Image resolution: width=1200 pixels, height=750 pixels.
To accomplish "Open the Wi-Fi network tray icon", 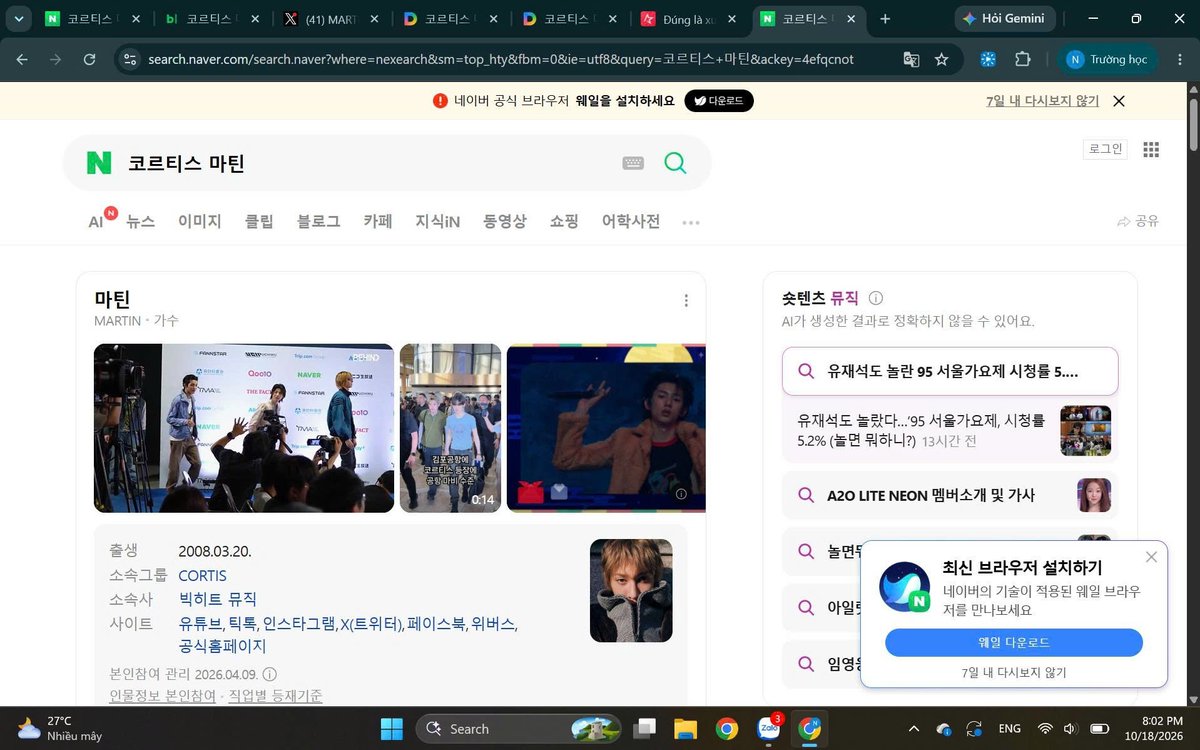I will (x=1045, y=728).
